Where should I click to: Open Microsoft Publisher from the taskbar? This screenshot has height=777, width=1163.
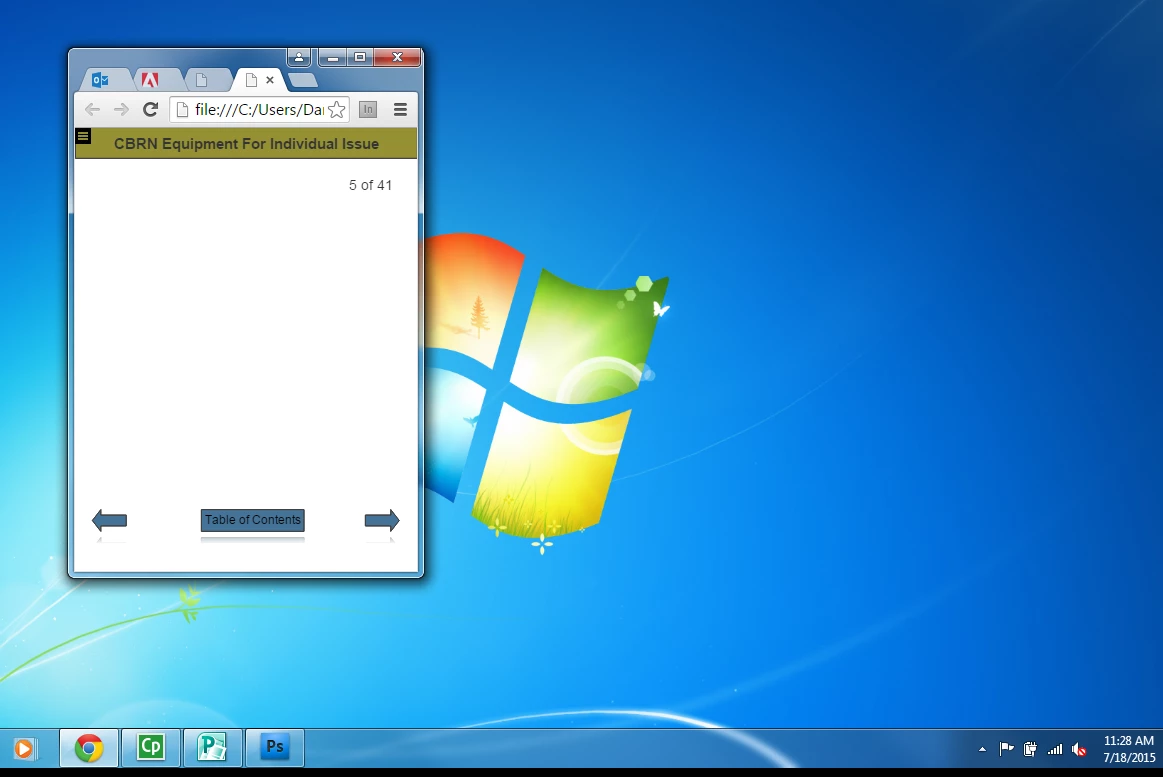212,747
